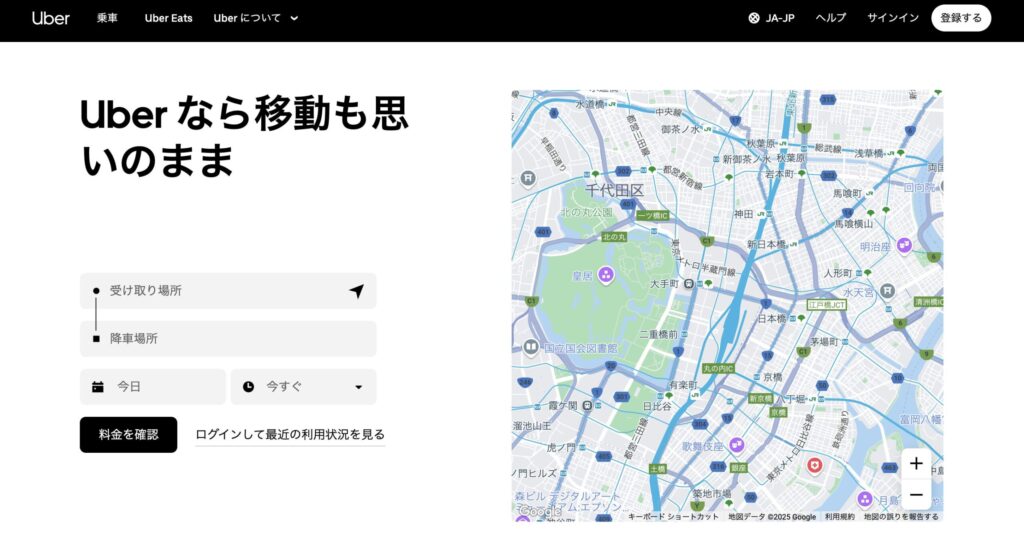Click the 水天宮 shrine marker icon
This screenshot has width=1024, height=548.
(x=887, y=291)
